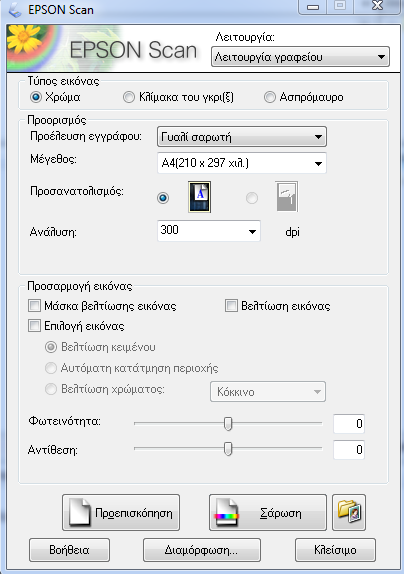Enable Μάσκα βελτίωσης εικόνας checkbox

coord(34,306)
